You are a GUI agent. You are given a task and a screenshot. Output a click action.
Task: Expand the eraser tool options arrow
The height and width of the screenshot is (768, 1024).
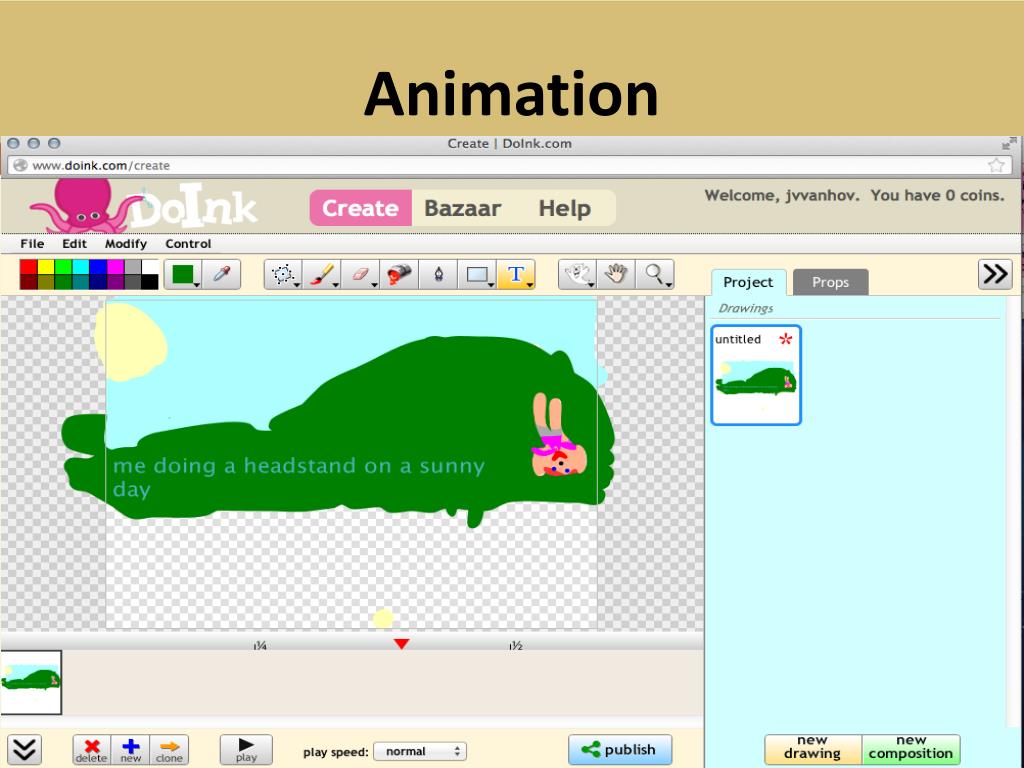[x=374, y=285]
